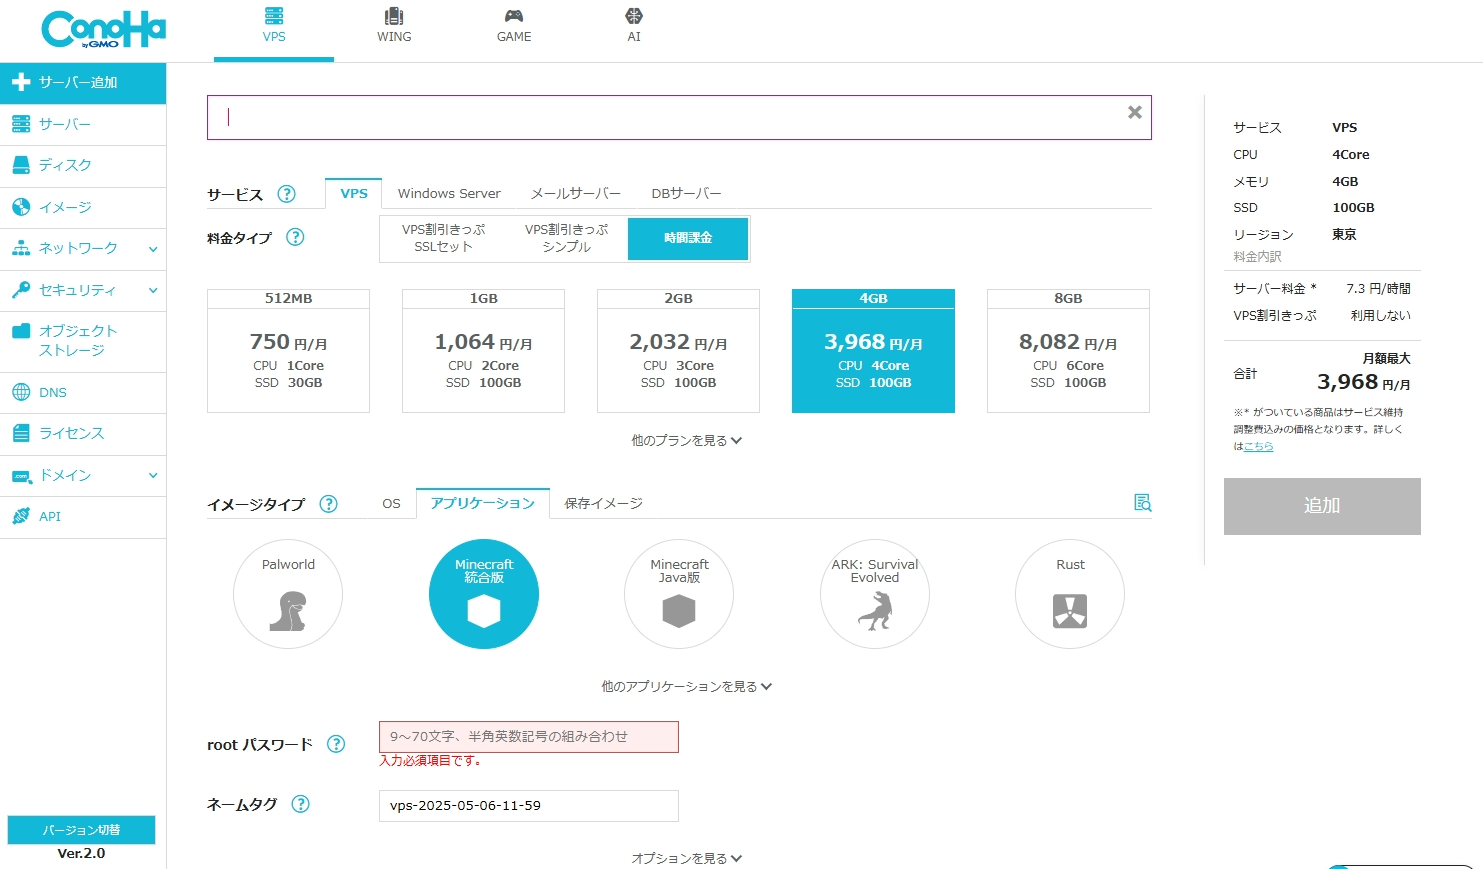Expand 他のプランを見る
1483x869 pixels.
[686, 440]
